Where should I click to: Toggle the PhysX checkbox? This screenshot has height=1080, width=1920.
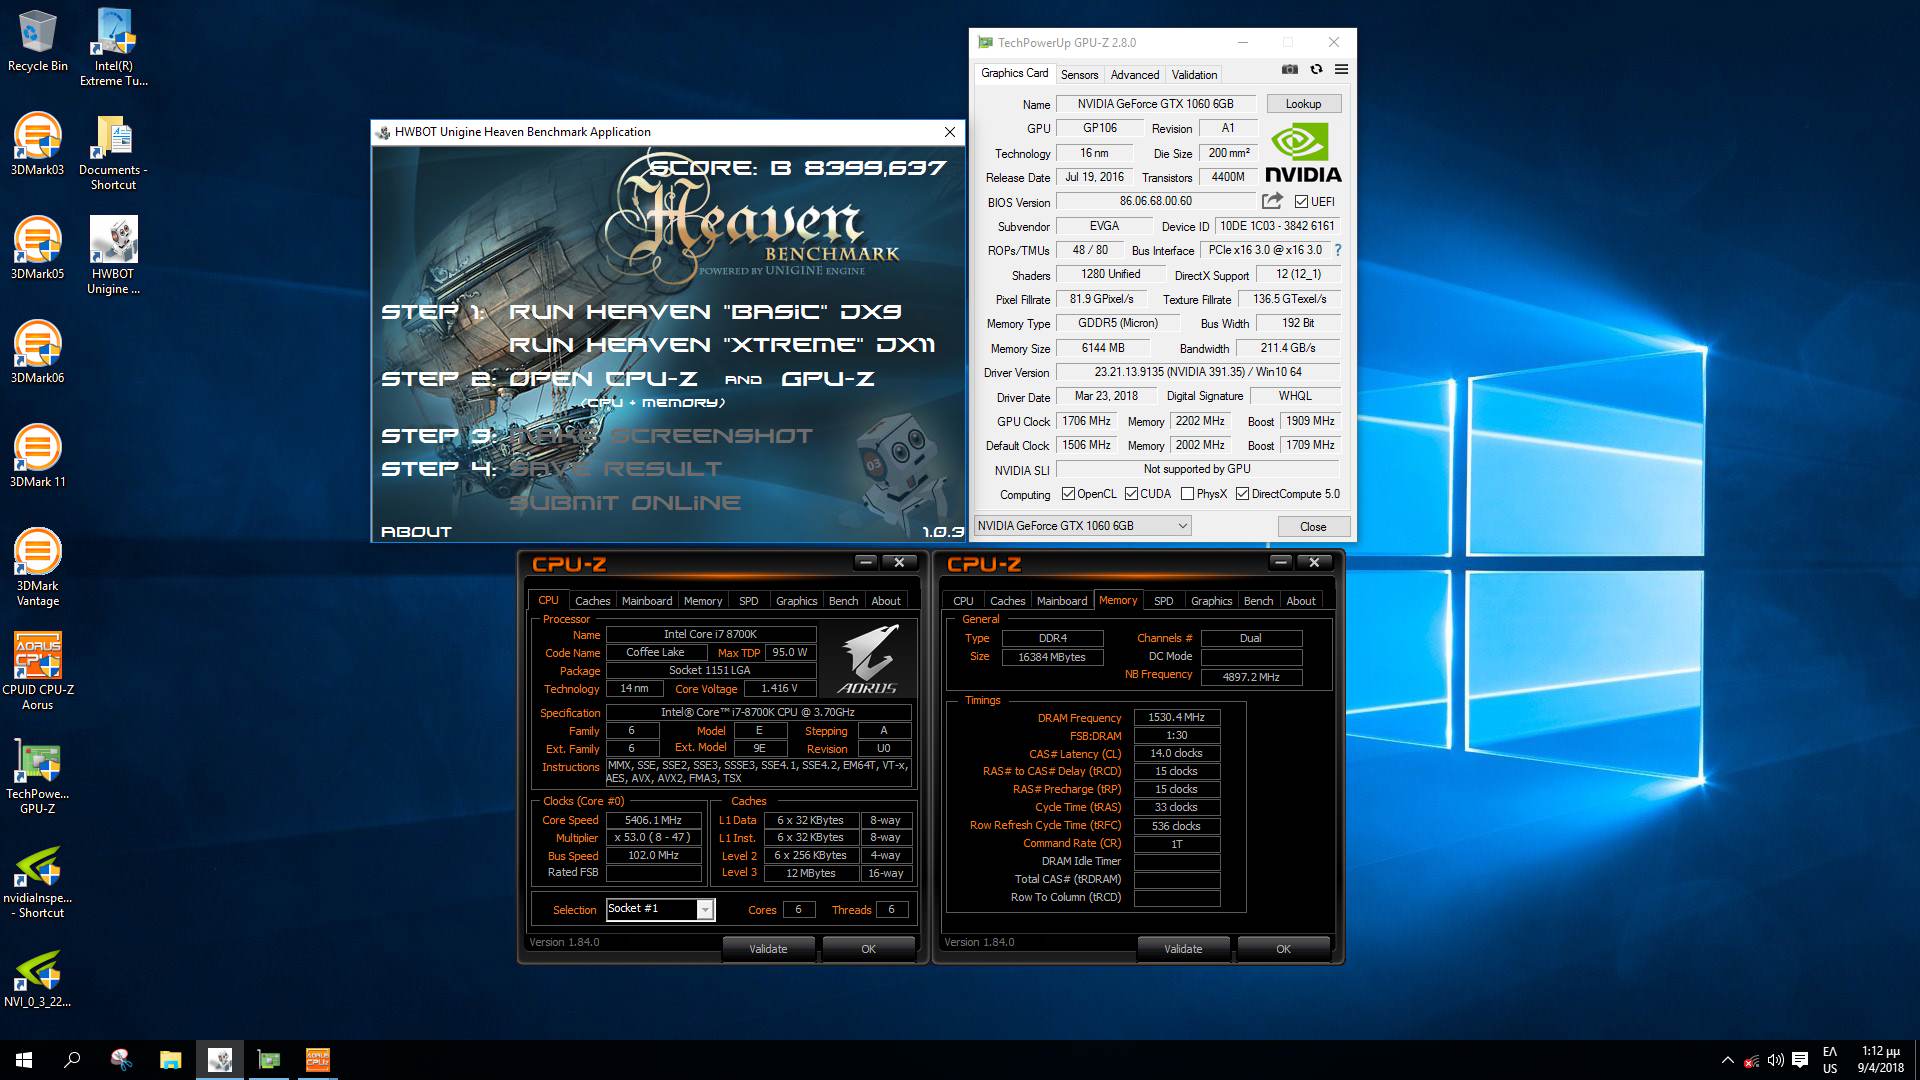pyautogui.click(x=1187, y=494)
